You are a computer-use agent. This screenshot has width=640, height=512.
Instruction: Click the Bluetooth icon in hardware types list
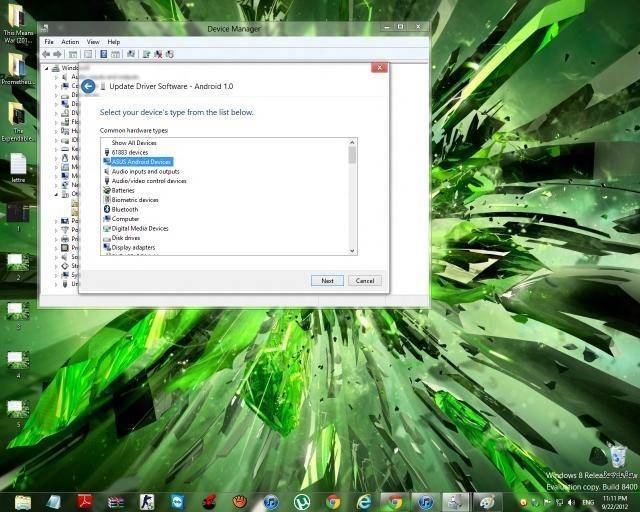pos(107,209)
